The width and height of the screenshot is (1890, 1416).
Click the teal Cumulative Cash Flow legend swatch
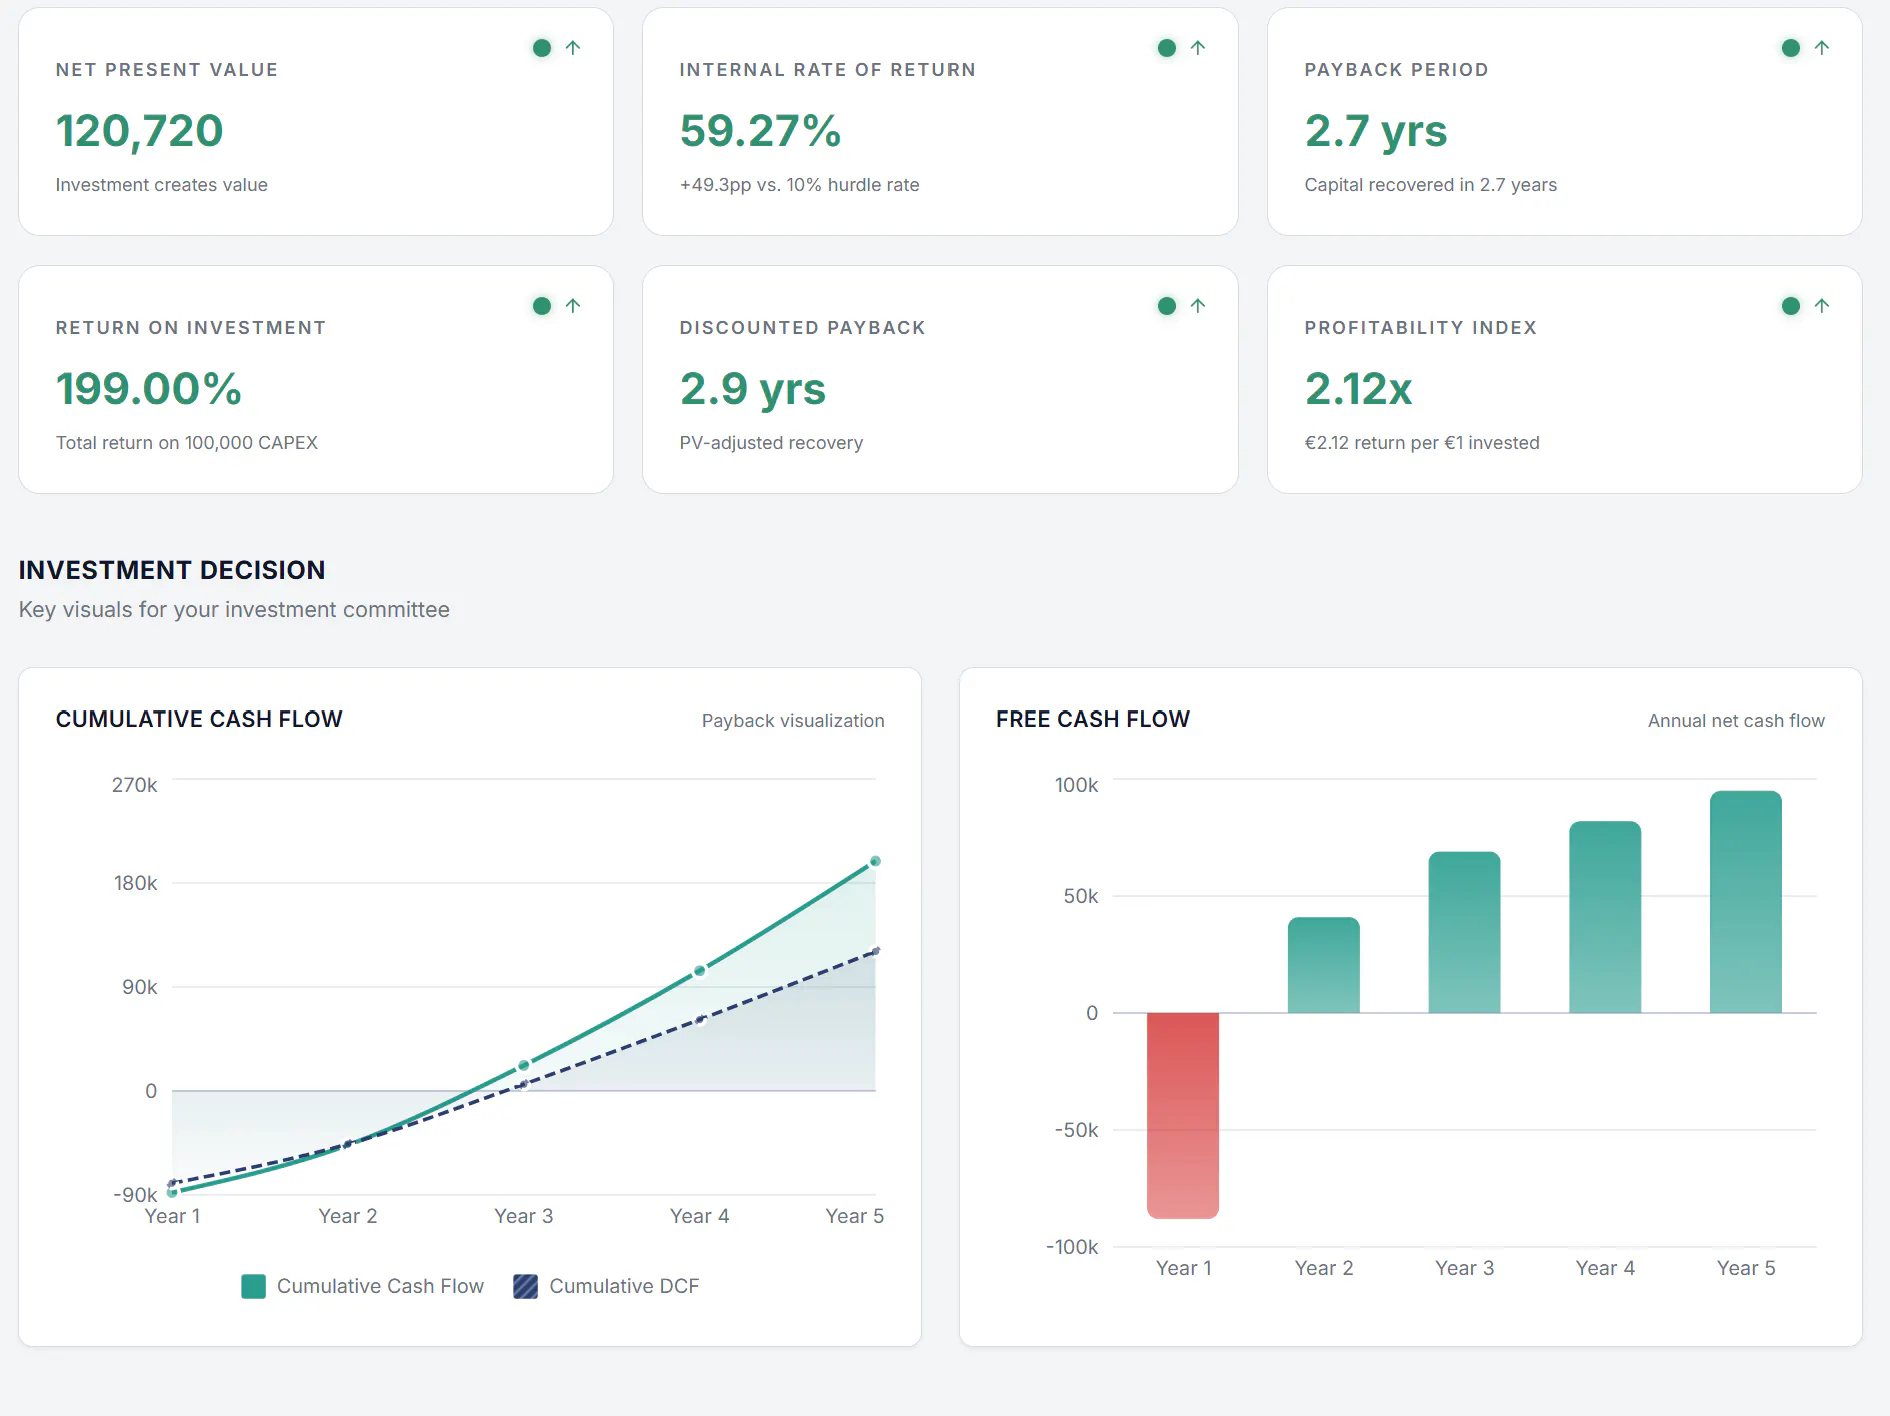[254, 1286]
